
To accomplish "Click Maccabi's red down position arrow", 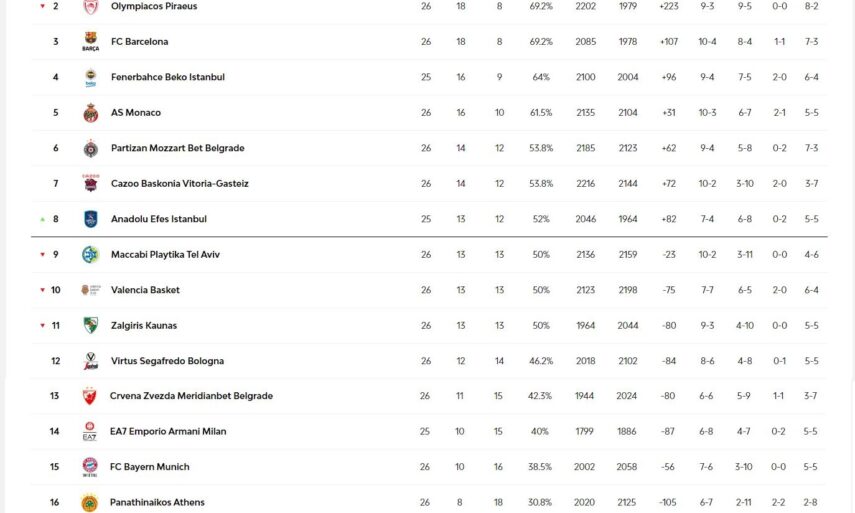I will point(42,254).
